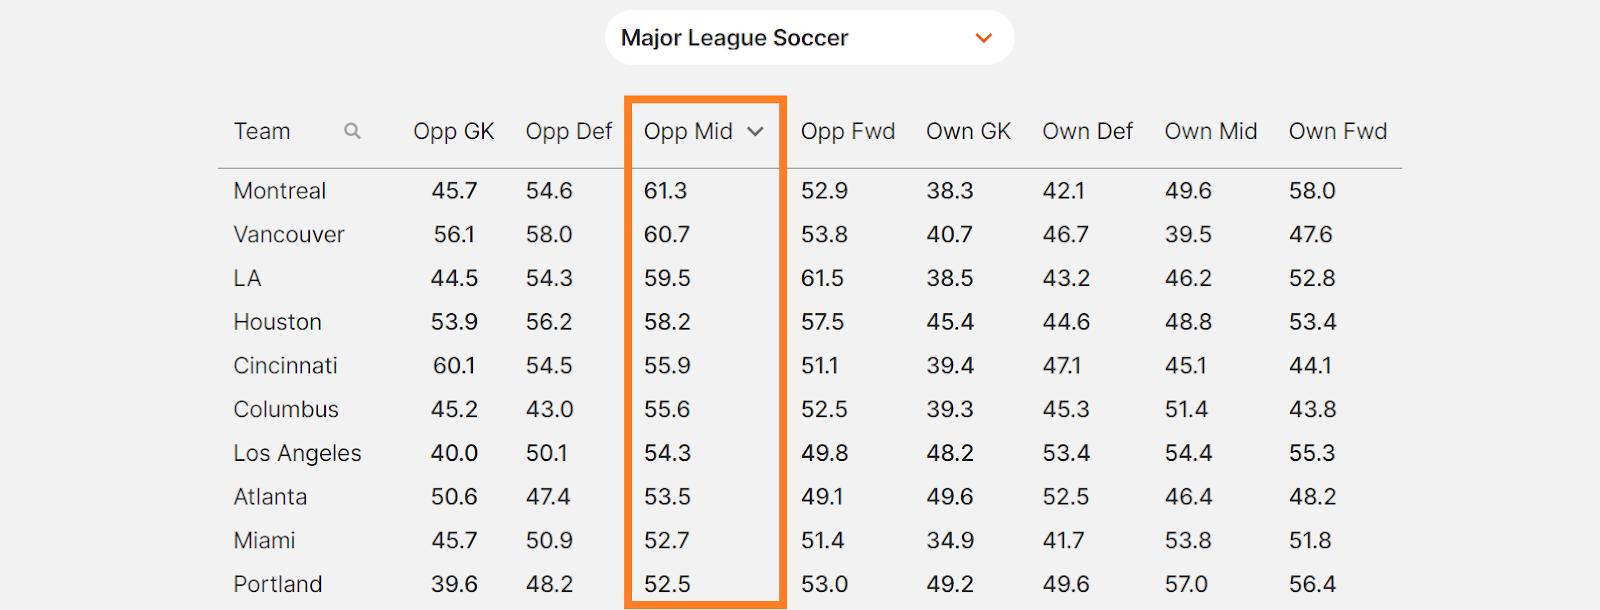Viewport: 1600px width, 610px height.
Task: Sort by the Own GK header
Action: click(x=968, y=132)
